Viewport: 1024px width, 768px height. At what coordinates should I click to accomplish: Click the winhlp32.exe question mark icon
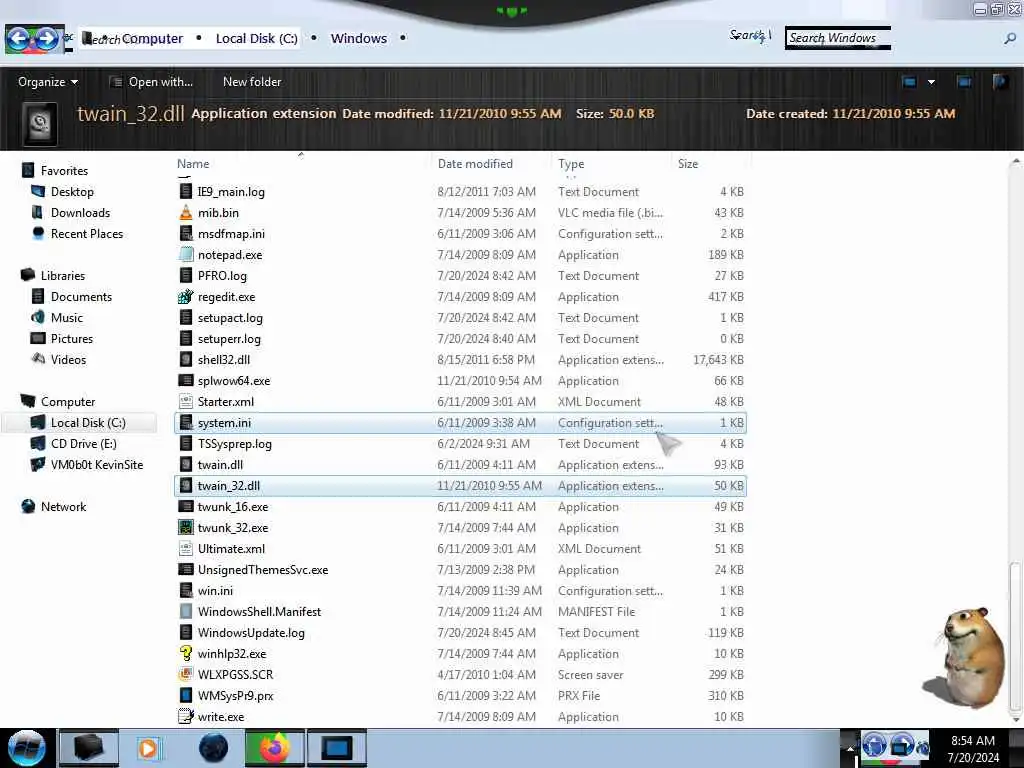click(x=186, y=654)
